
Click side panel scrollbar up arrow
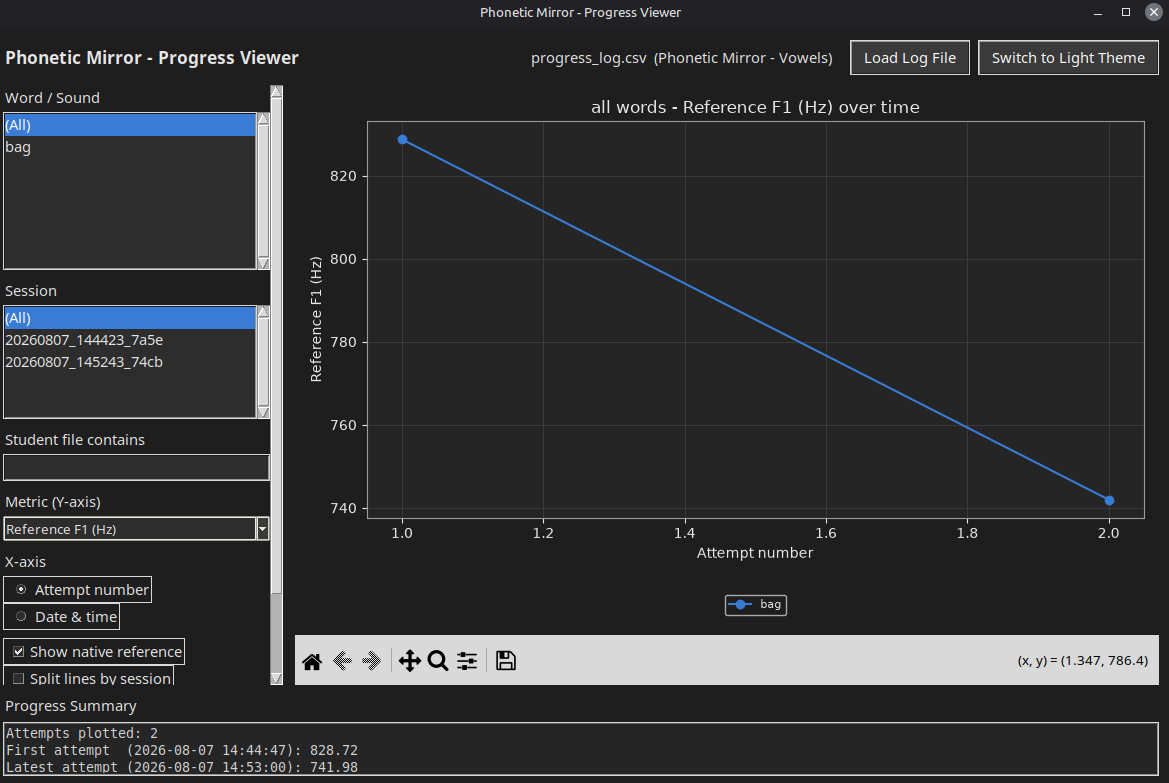(x=277, y=92)
